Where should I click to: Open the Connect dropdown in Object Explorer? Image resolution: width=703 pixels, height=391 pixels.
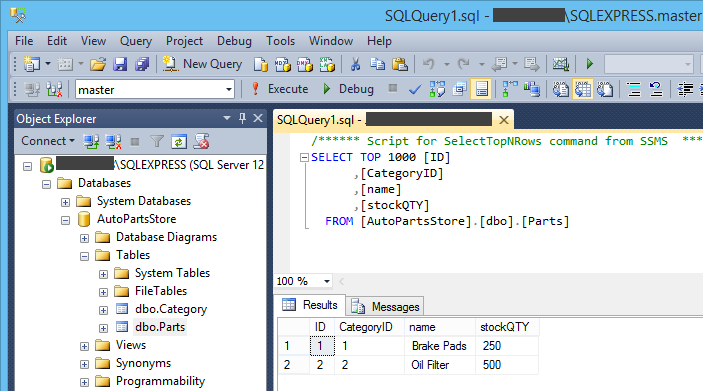(x=48, y=141)
